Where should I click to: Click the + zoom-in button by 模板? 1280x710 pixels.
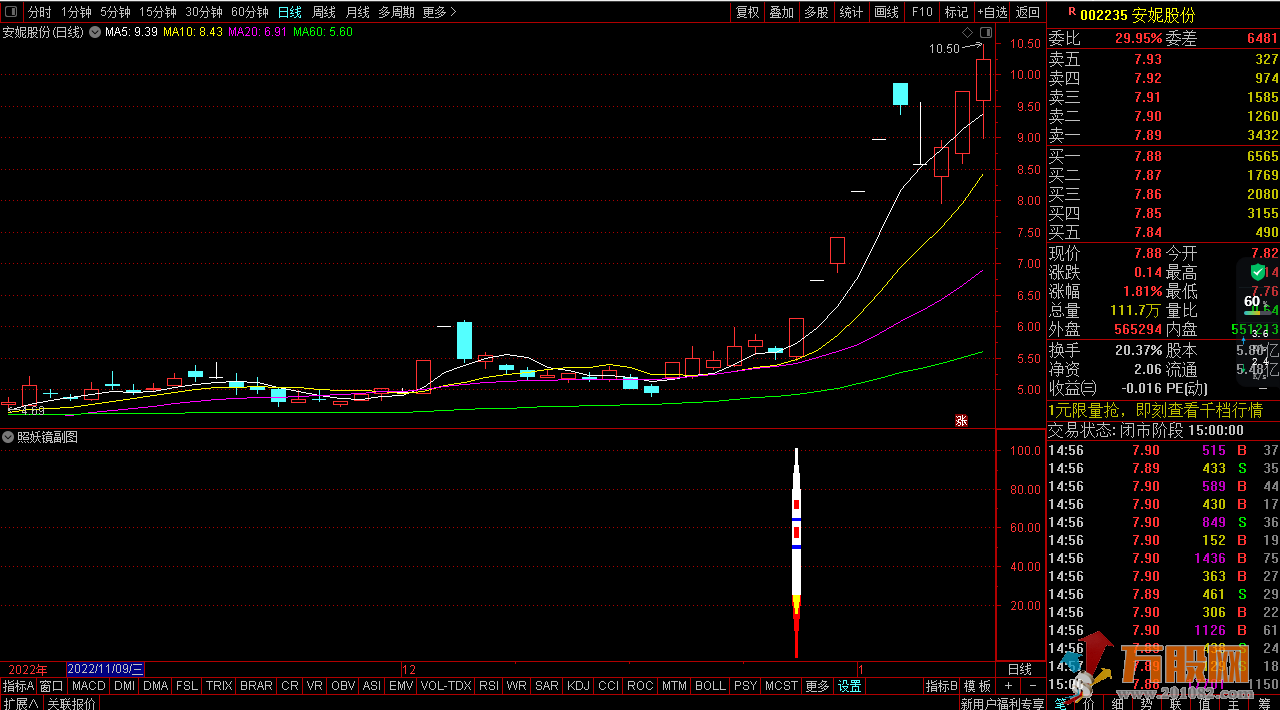(x=1008, y=686)
